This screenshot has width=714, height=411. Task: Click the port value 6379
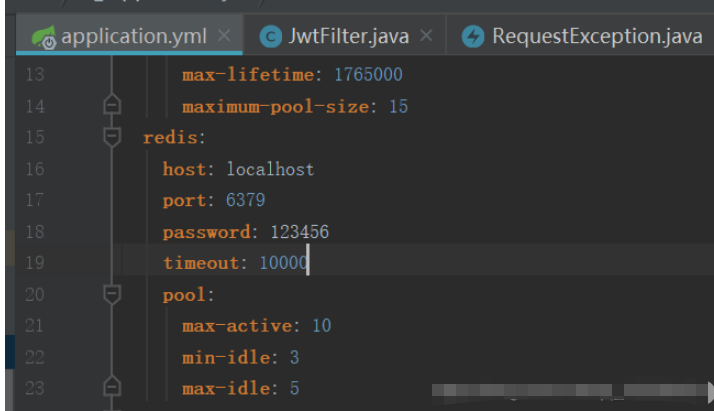(x=245, y=200)
